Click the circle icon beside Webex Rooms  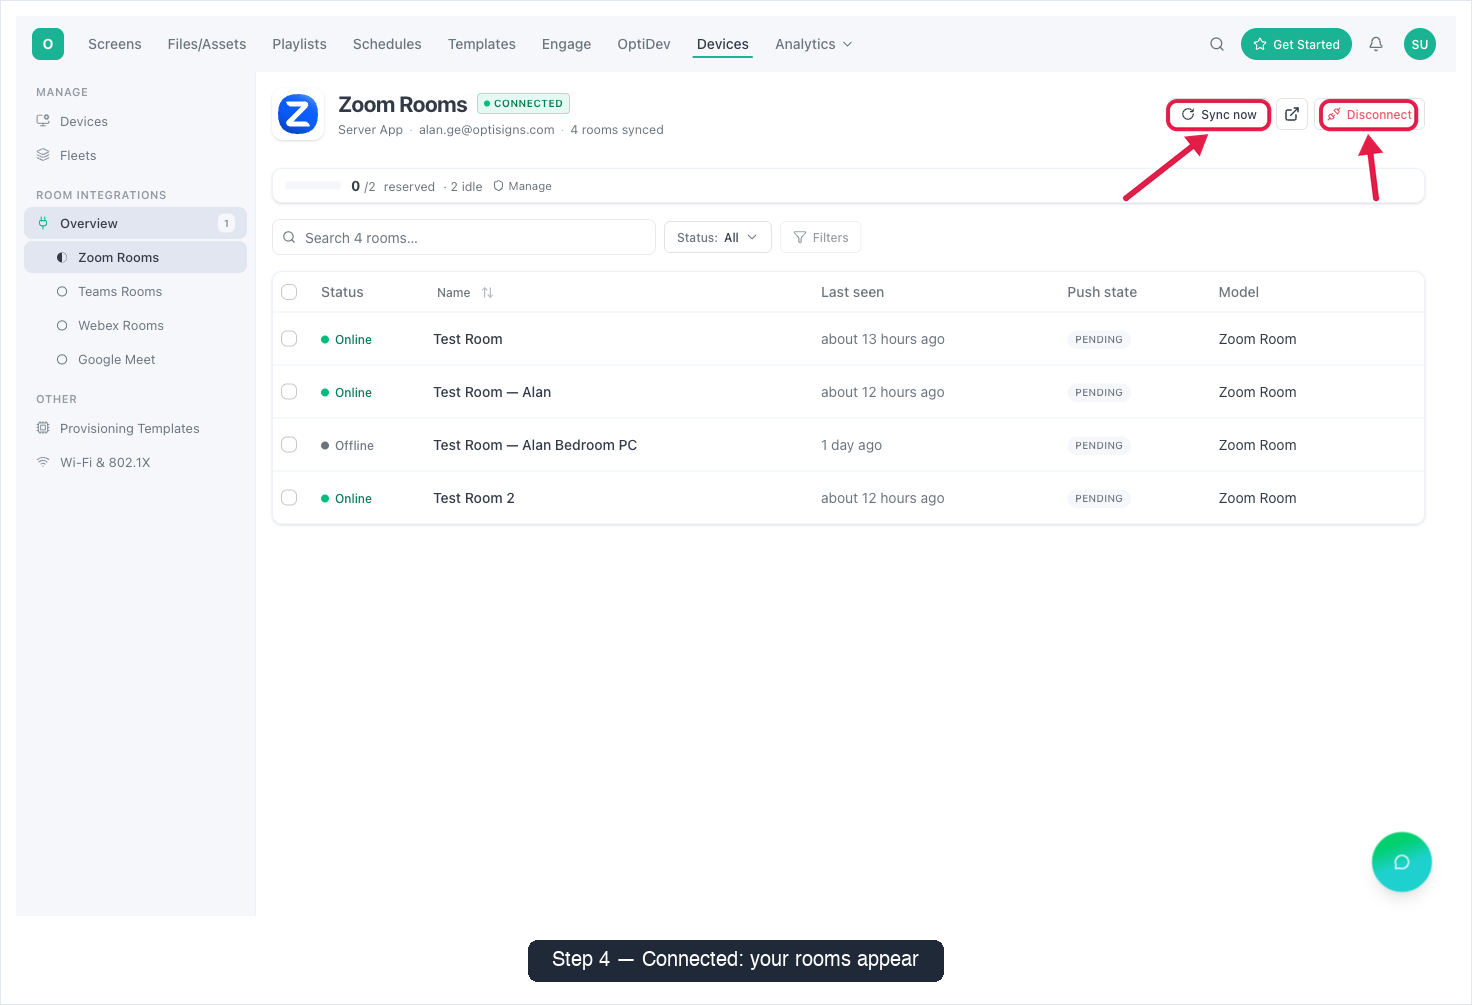(x=62, y=325)
